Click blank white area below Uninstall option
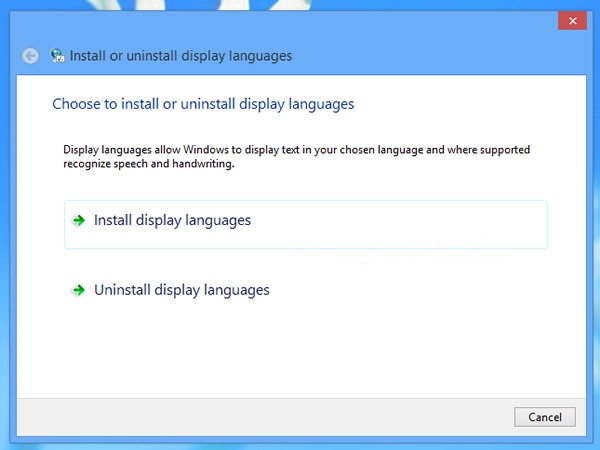The width and height of the screenshot is (600, 450). pyautogui.click(x=300, y=350)
